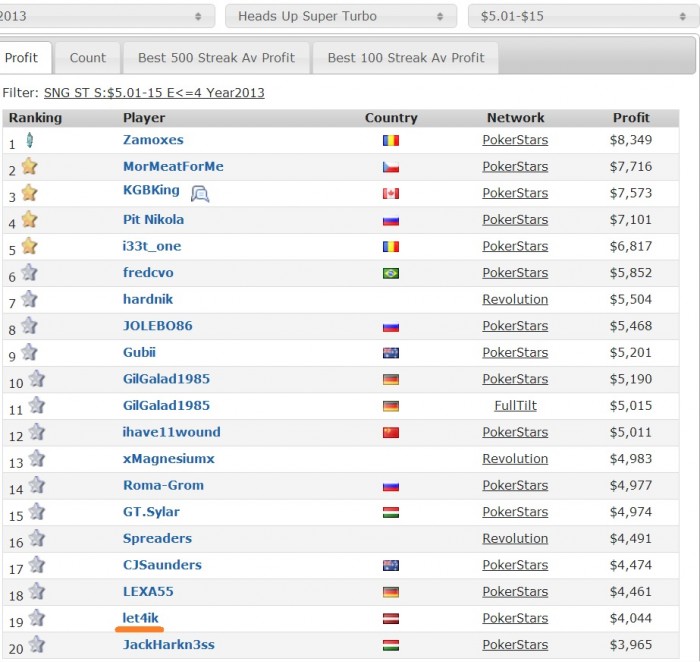Image resolution: width=700 pixels, height=662 pixels.
Task: Click the Russian flag in Roma-Grom's row
Action: point(391,486)
